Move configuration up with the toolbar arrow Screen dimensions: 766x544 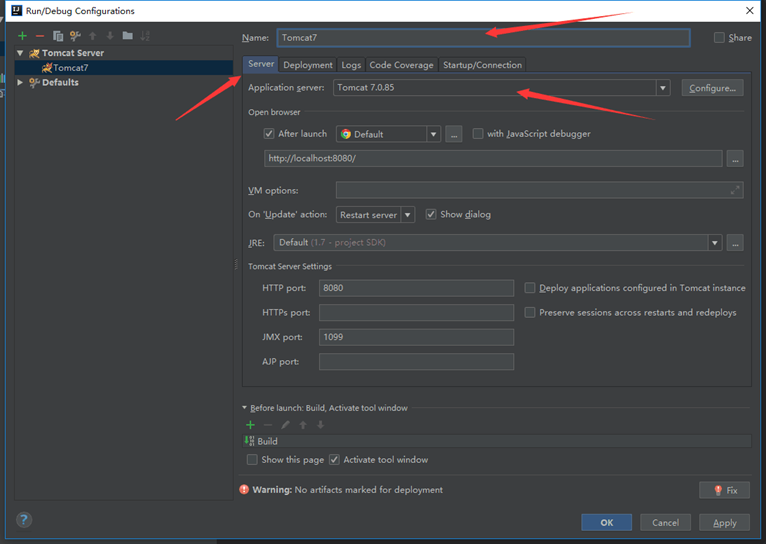93,36
